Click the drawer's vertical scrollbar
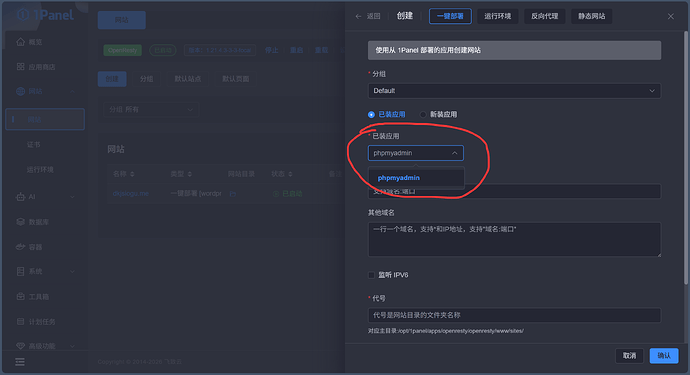Viewport: 690px width, 375px height. point(686,158)
